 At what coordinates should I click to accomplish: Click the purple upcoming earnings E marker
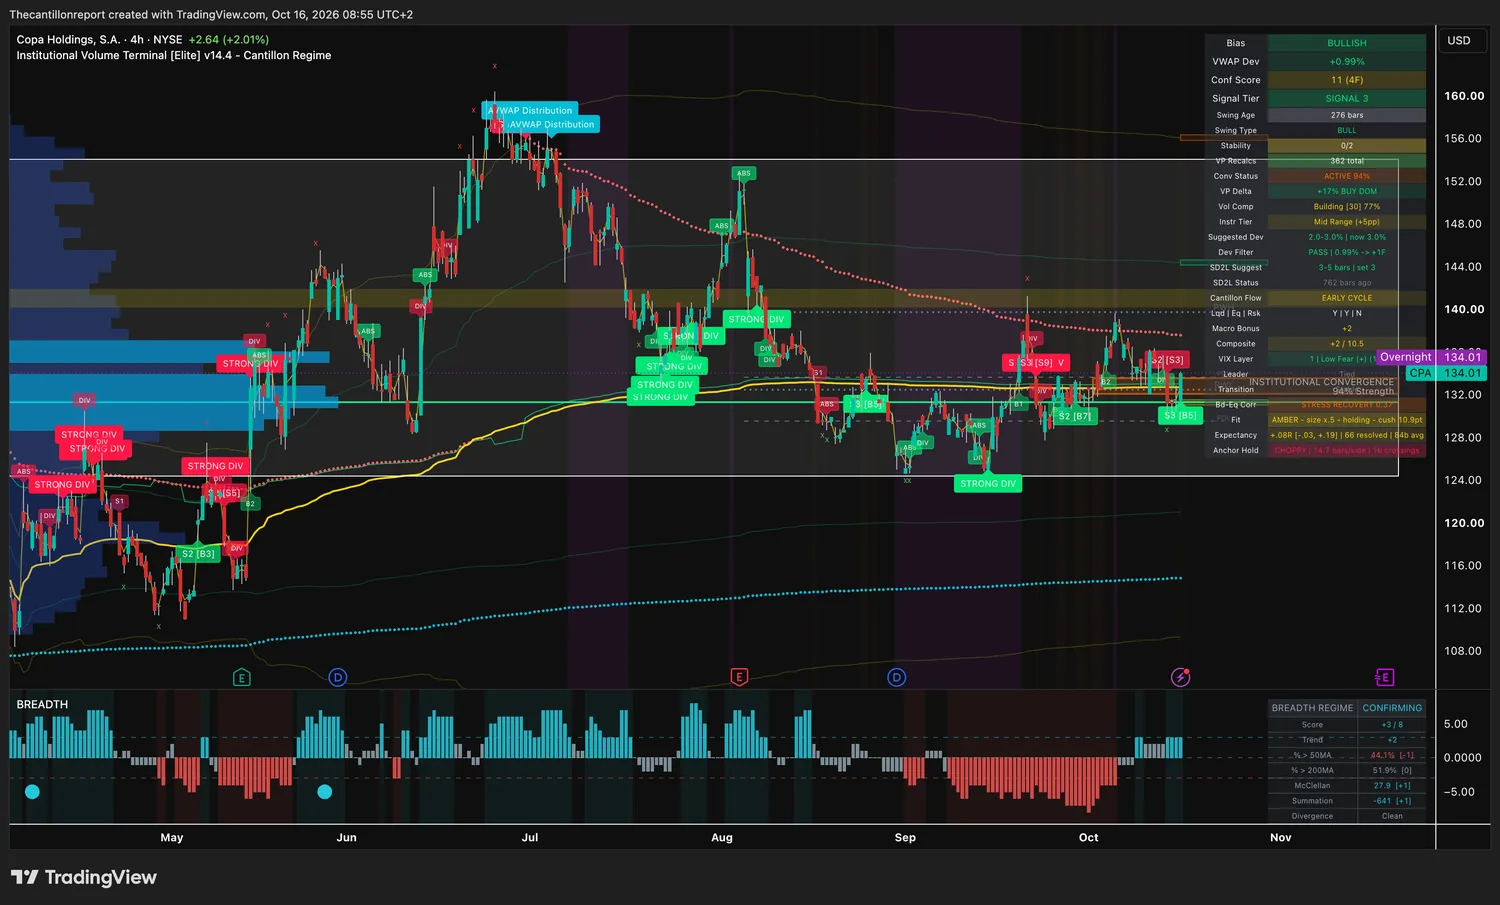point(1384,678)
